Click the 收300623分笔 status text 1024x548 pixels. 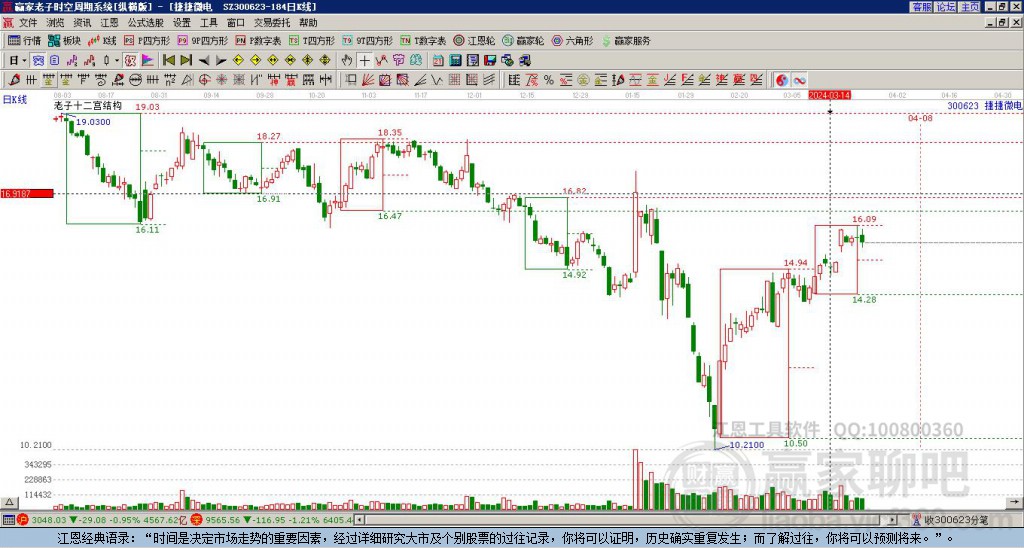pyautogui.click(x=955, y=521)
